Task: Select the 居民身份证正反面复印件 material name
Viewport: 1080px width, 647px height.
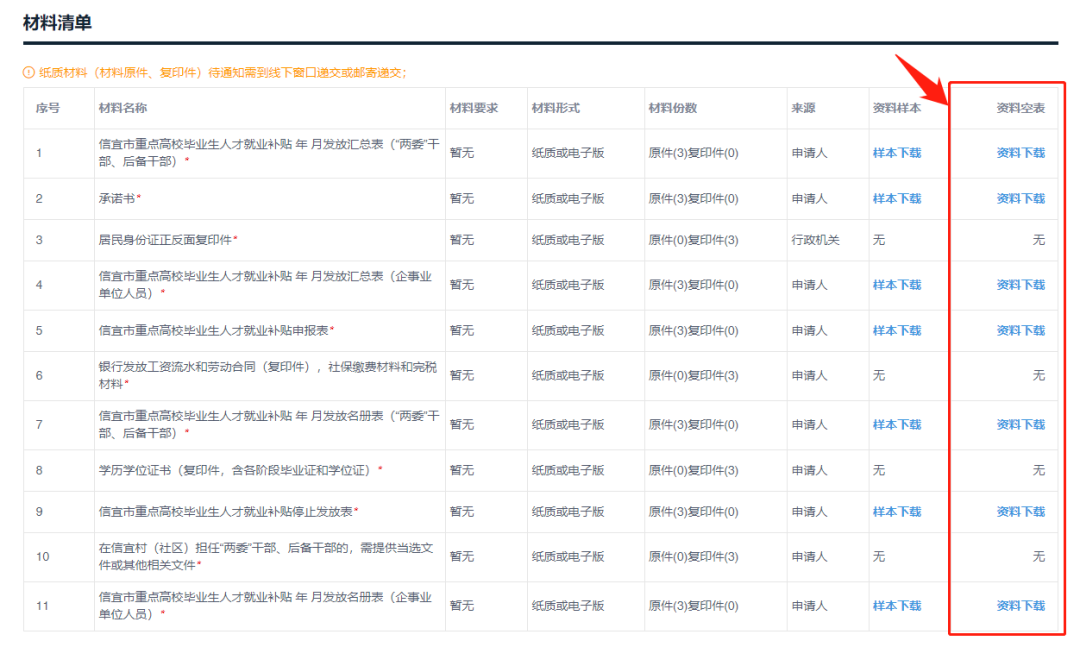Action: [165, 240]
